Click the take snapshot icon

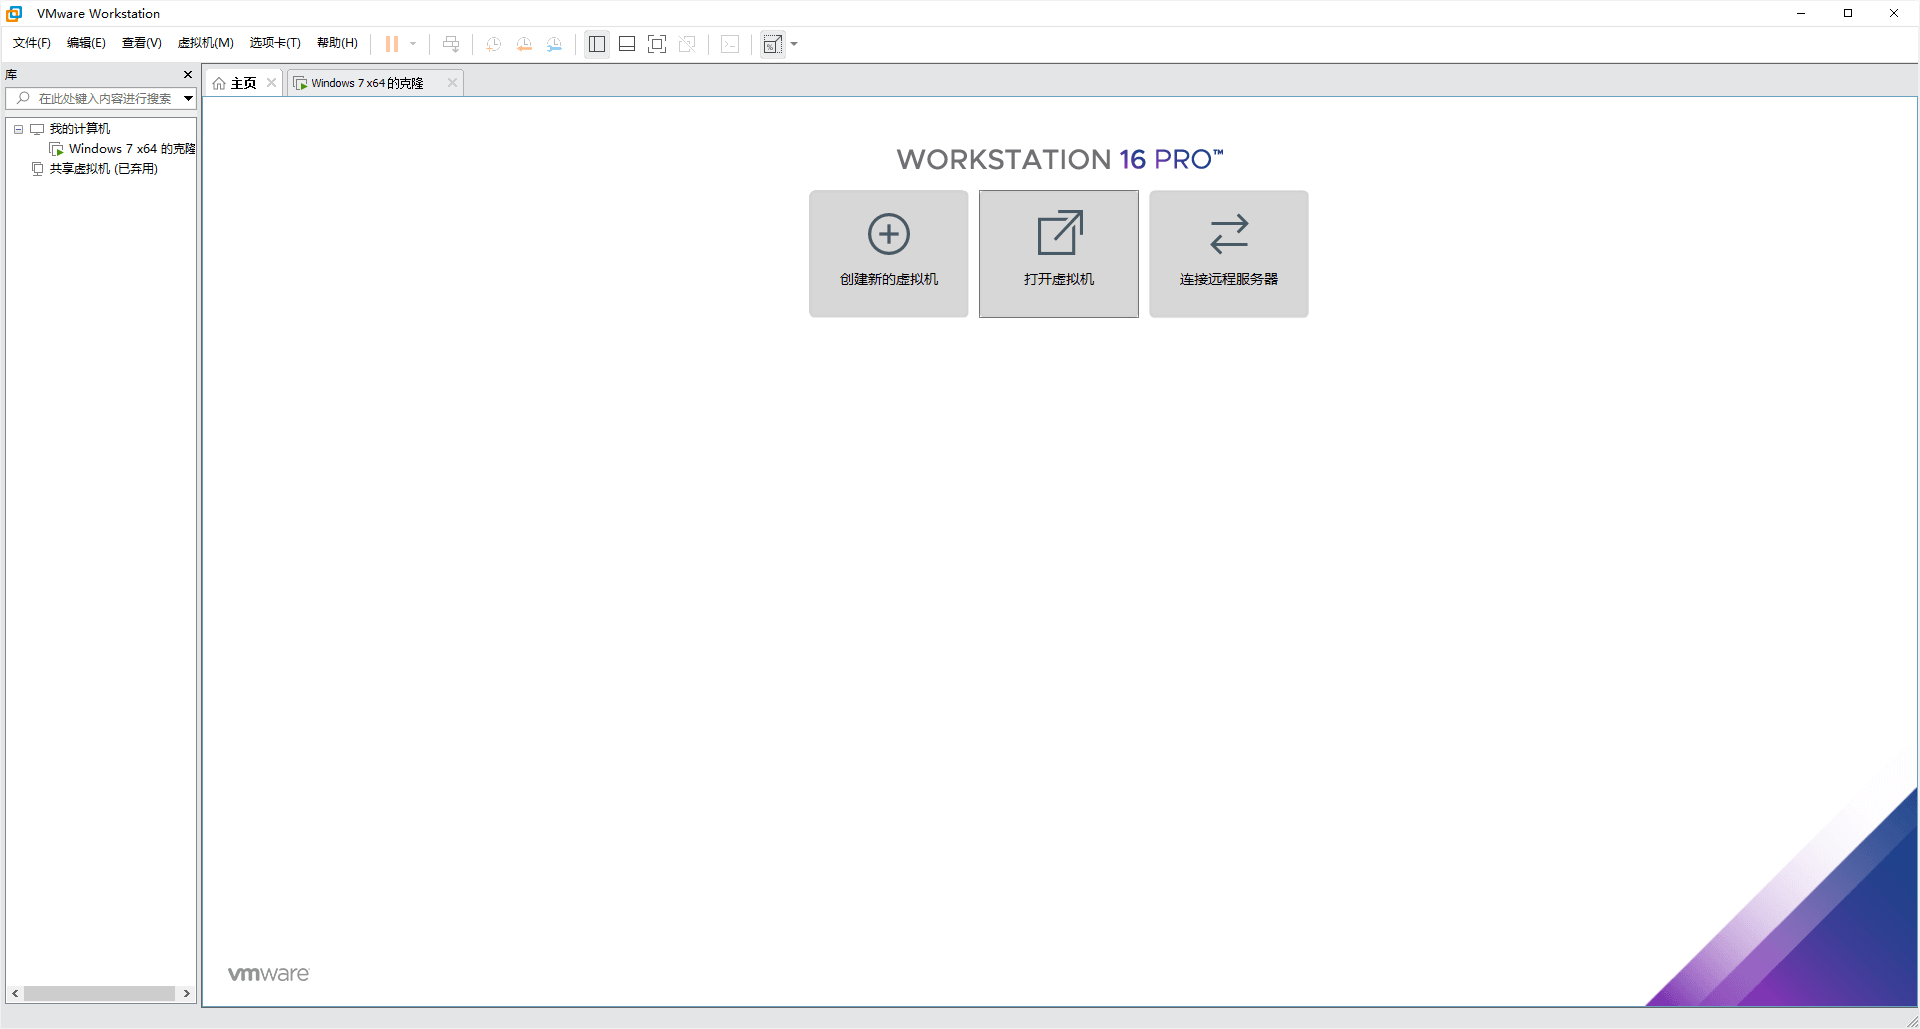493,44
